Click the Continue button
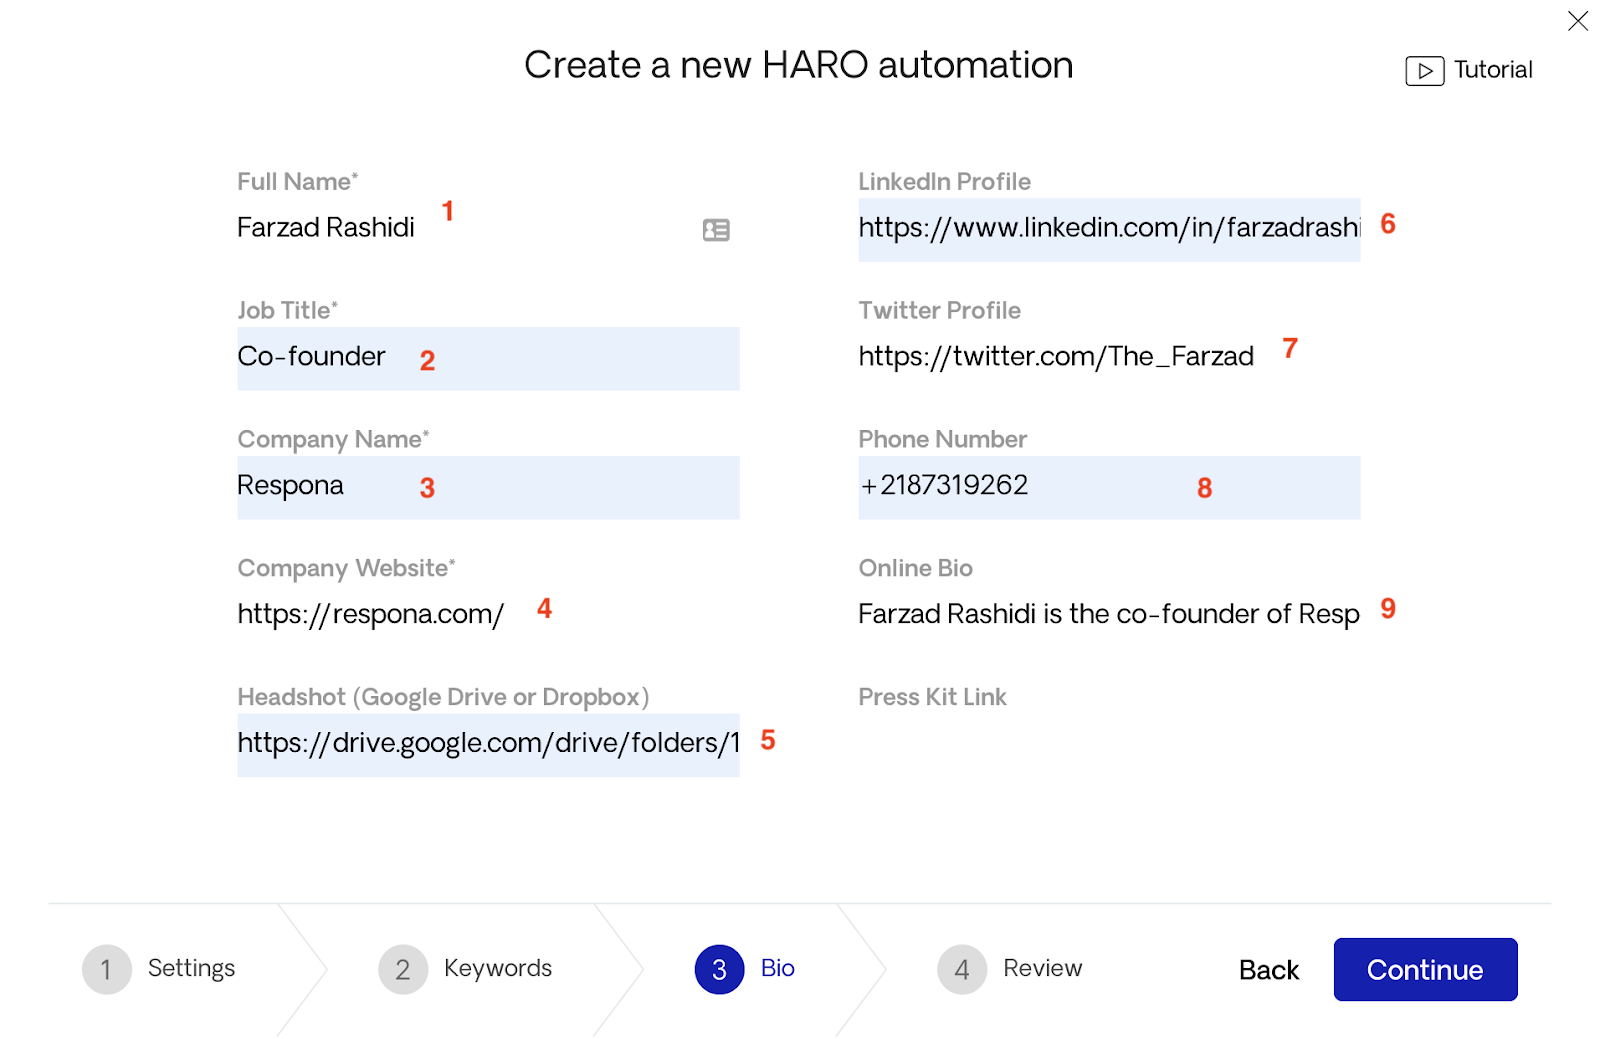Screen dimensions: 1600x1039 tap(1425, 969)
